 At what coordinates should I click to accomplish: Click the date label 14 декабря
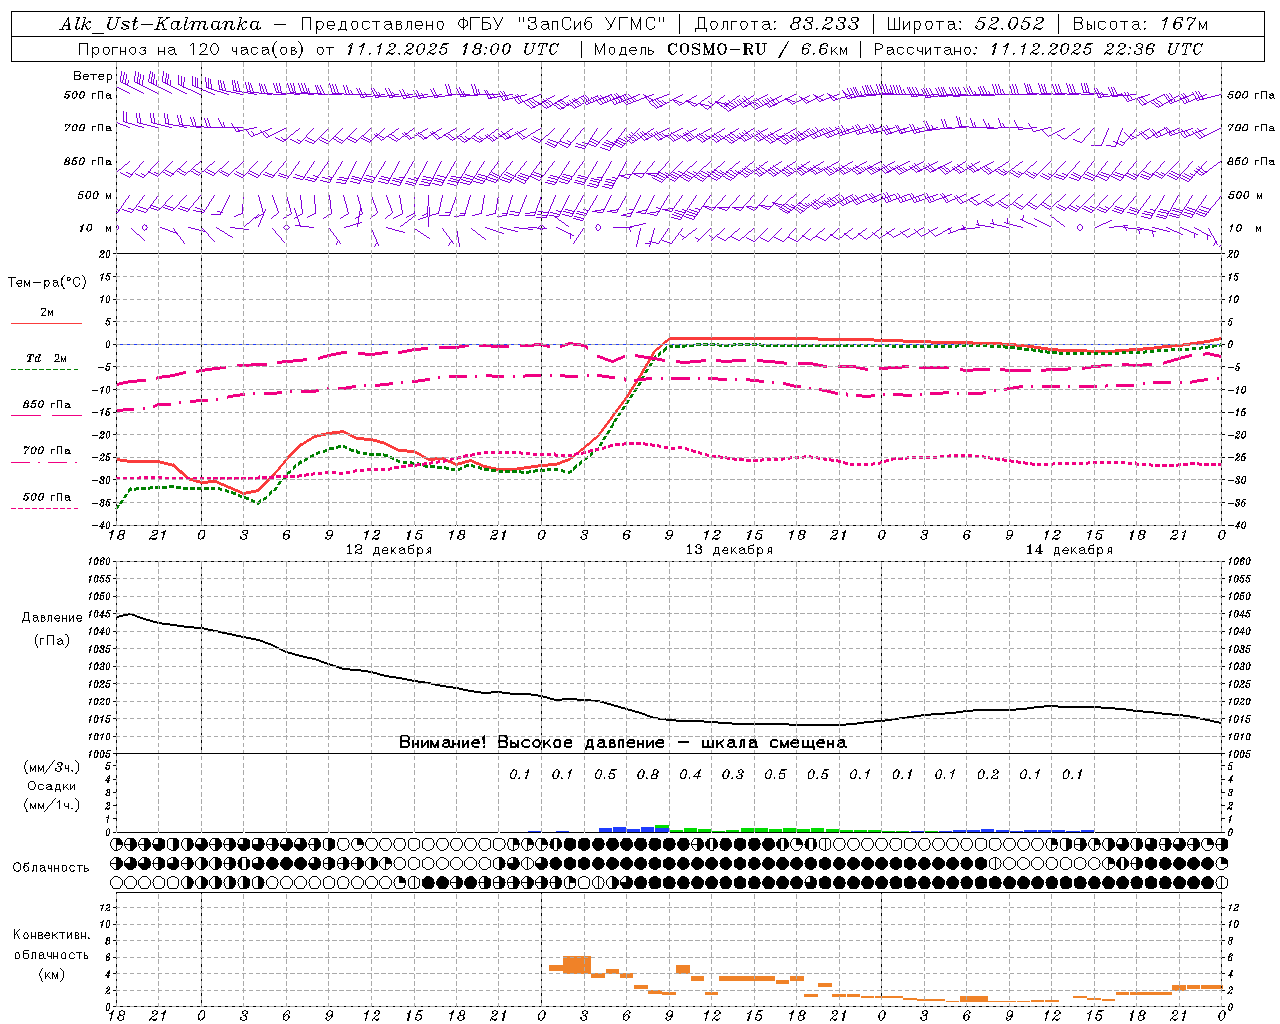pos(1069,550)
